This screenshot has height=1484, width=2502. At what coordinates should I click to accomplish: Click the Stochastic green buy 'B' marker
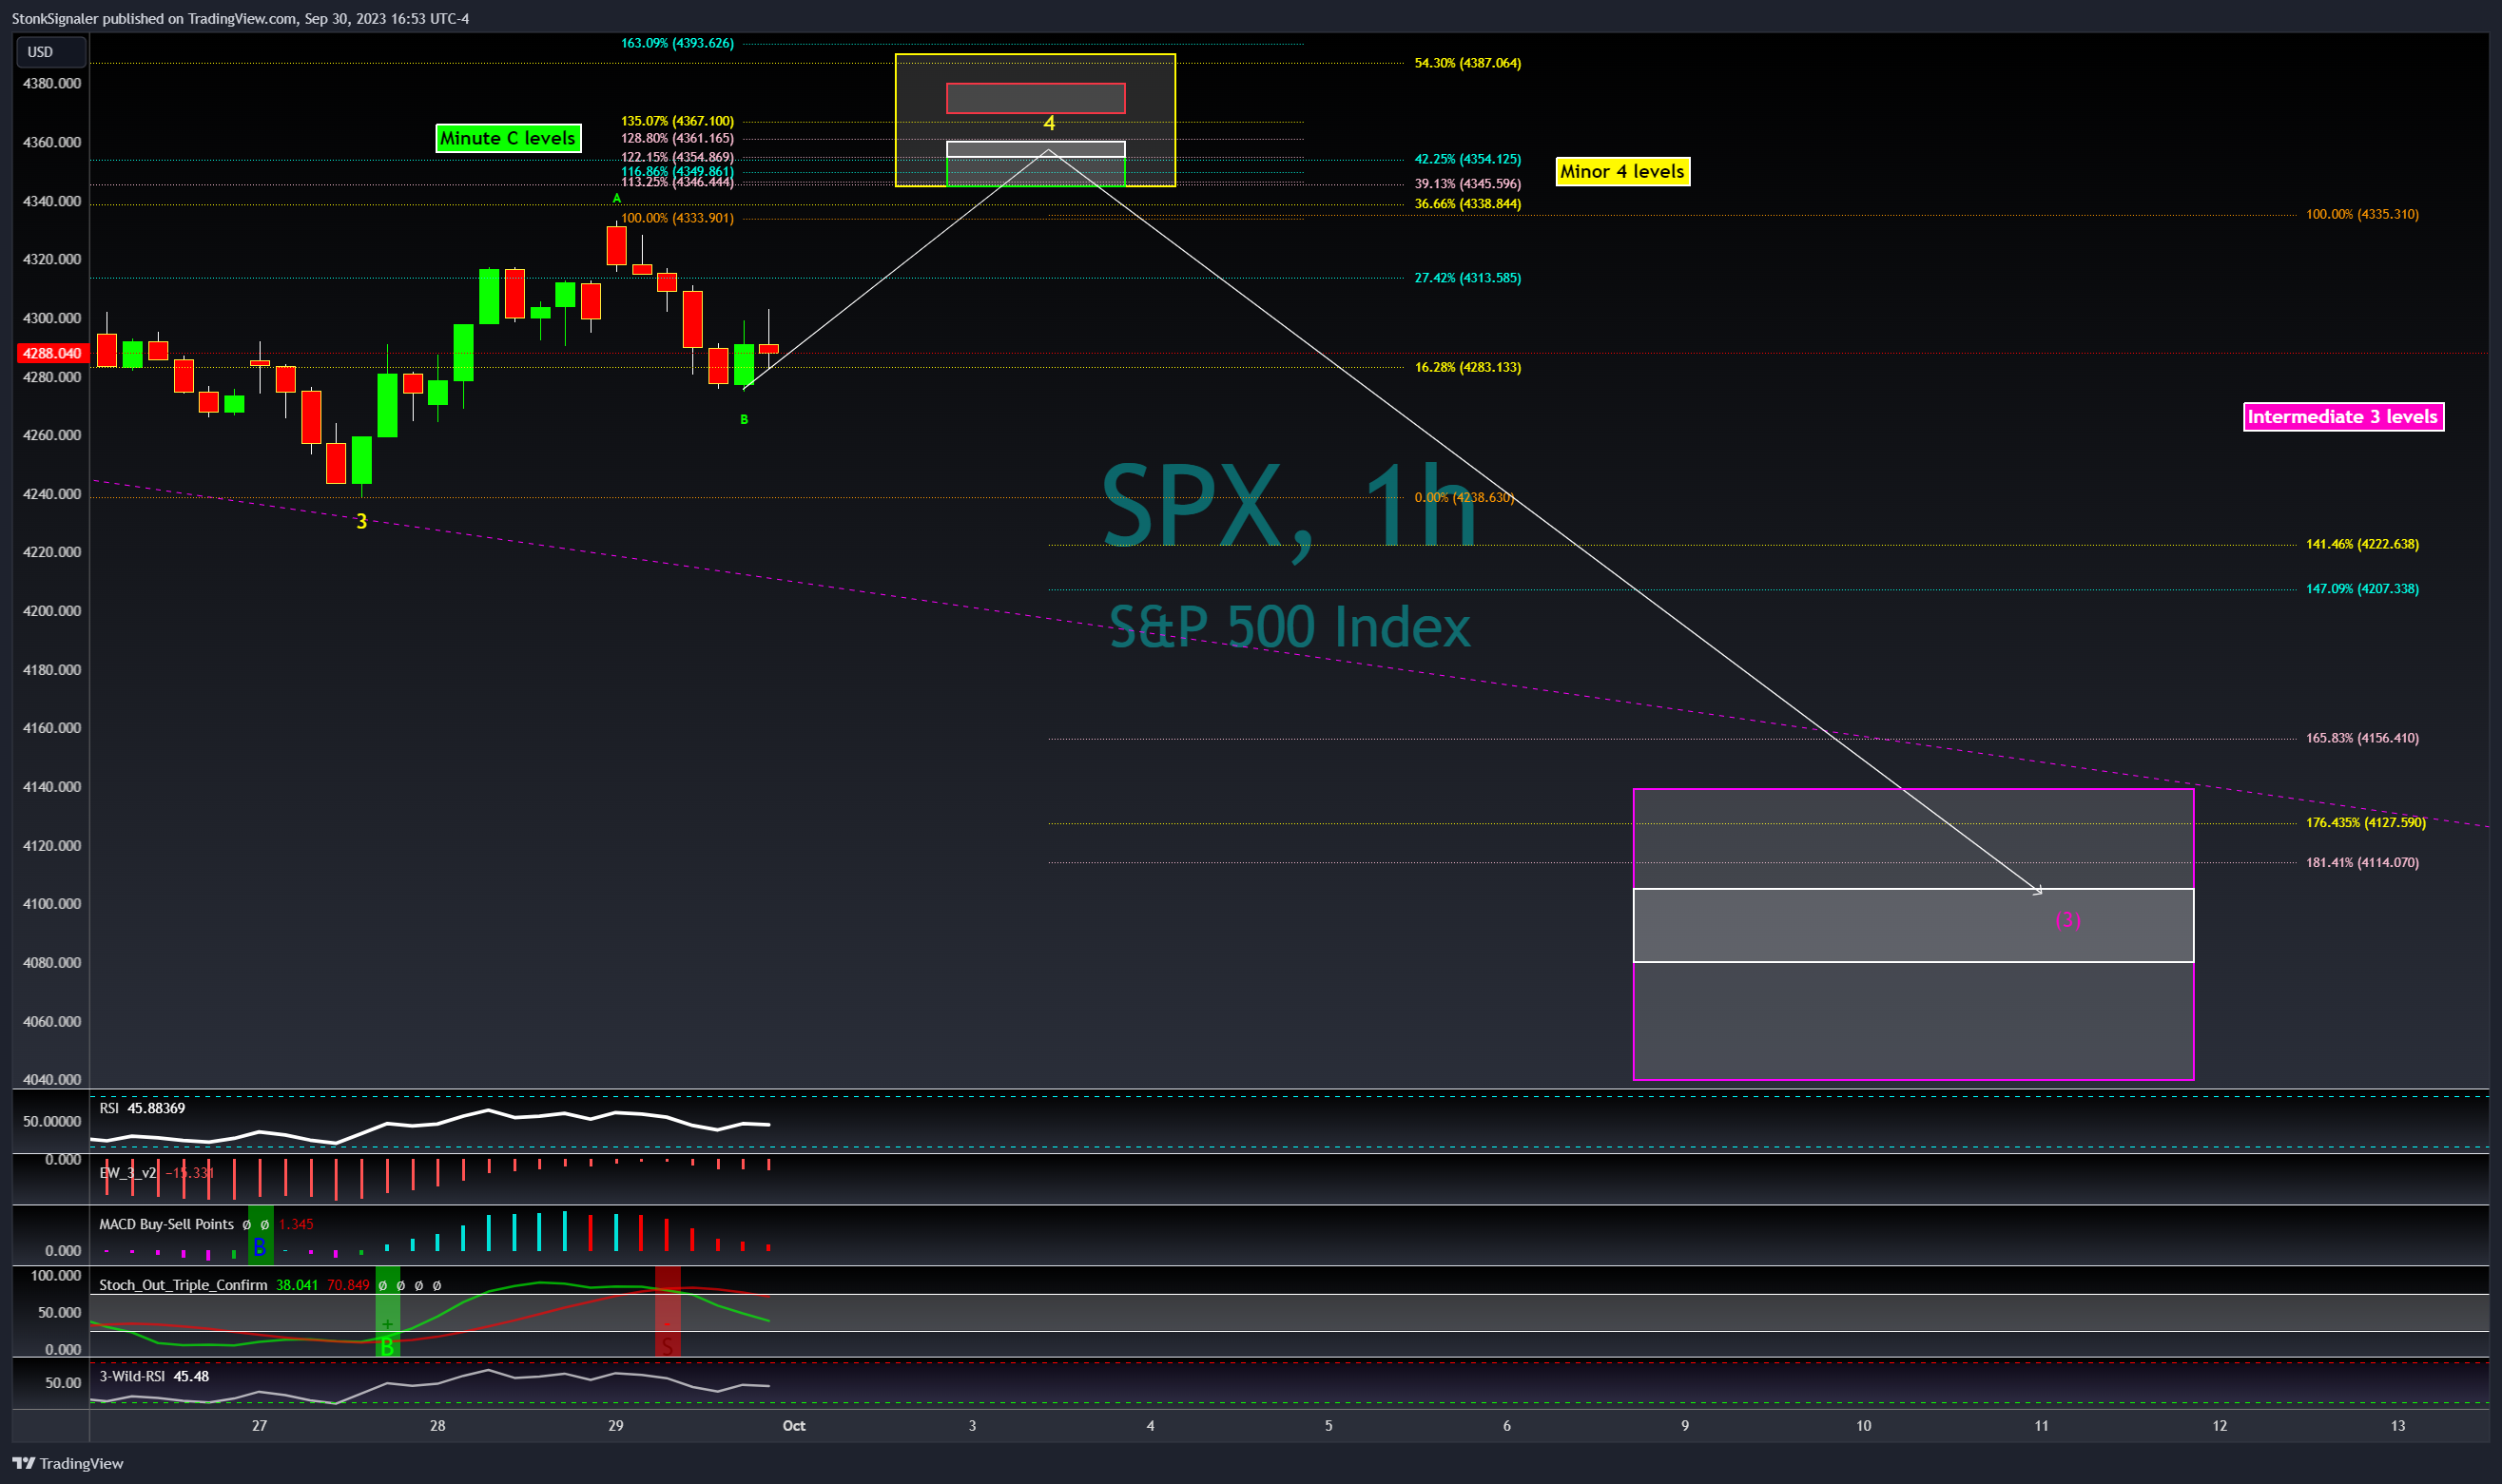click(387, 1345)
